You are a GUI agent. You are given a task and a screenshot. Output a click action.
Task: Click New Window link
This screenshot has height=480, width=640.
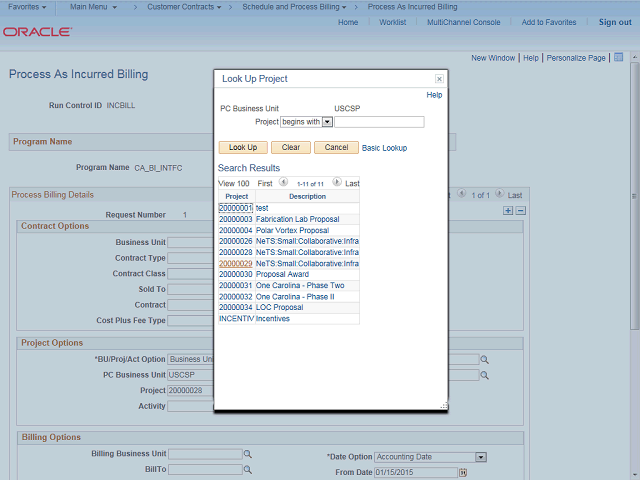pyautogui.click(x=493, y=58)
